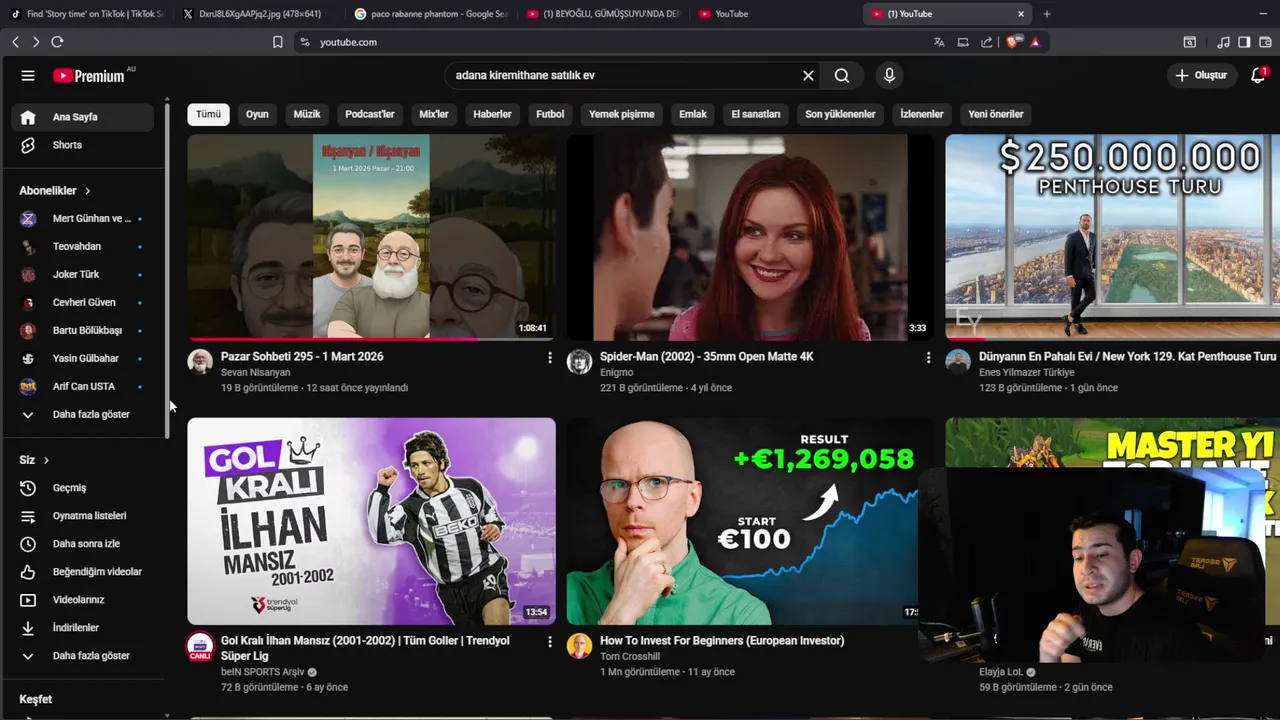Click the Oluştur create button

(x=1202, y=75)
